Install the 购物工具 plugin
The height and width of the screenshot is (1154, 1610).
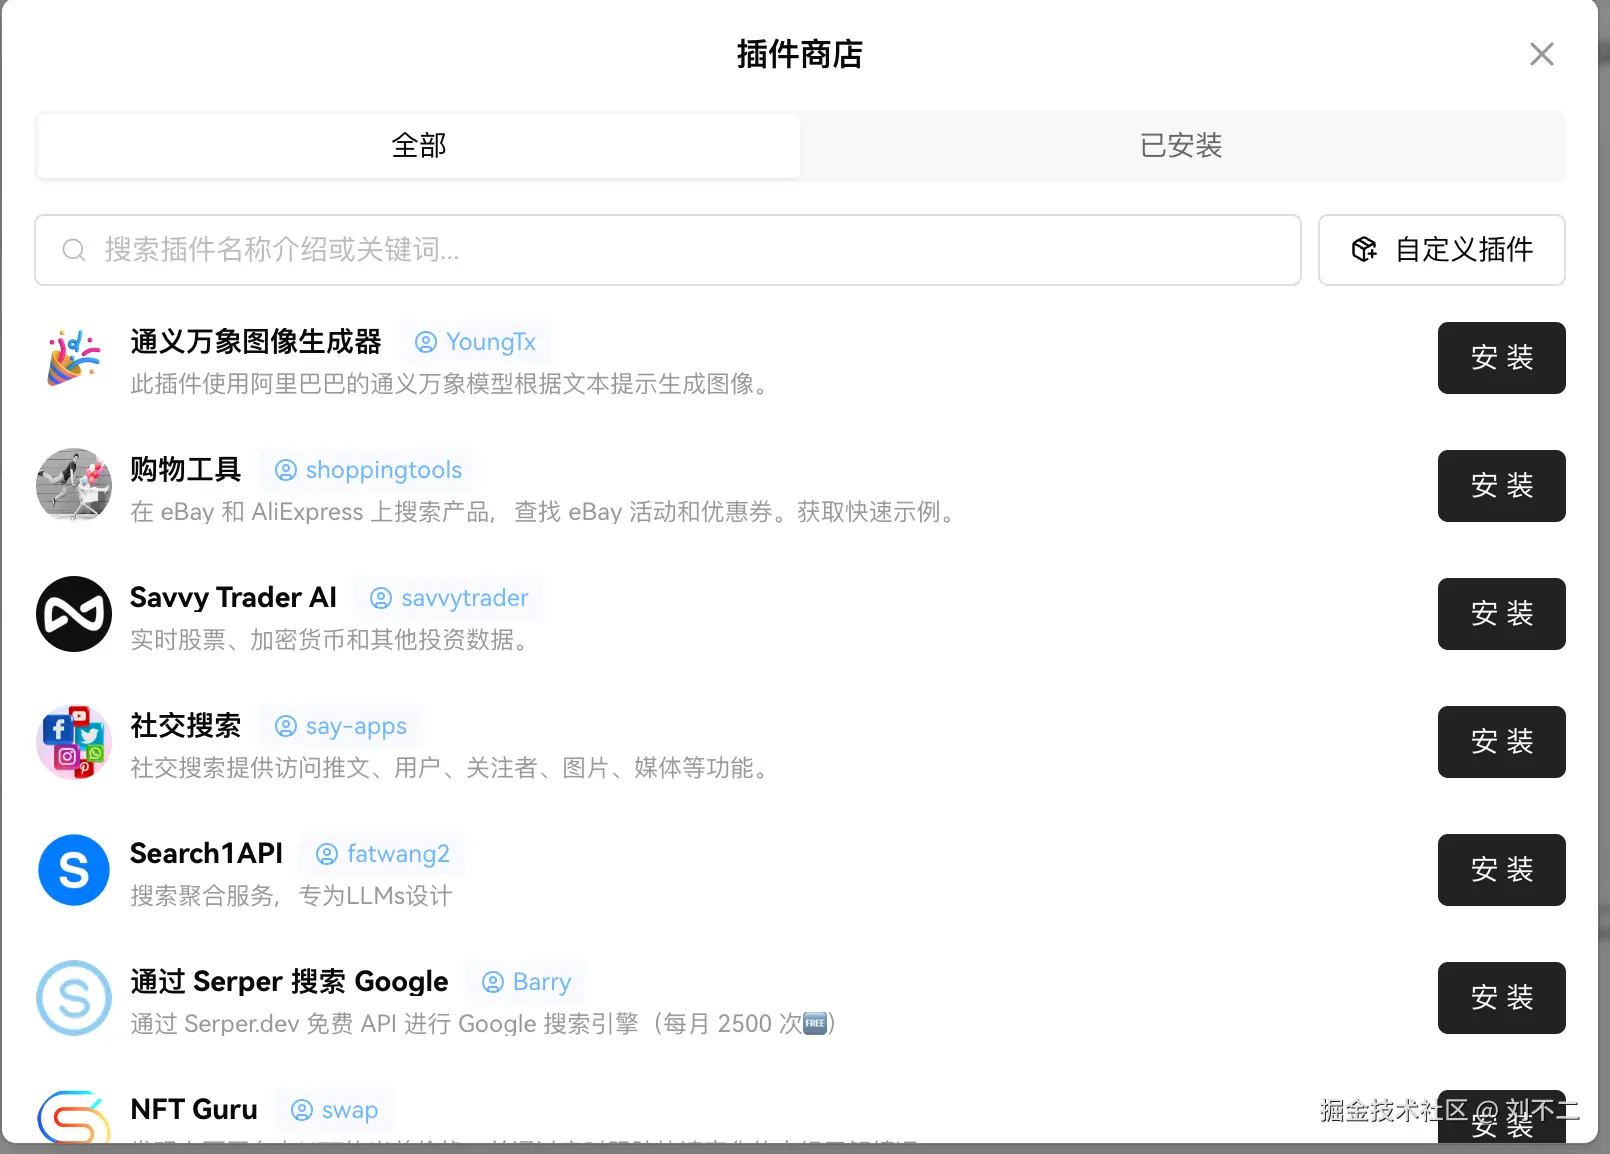(1502, 486)
